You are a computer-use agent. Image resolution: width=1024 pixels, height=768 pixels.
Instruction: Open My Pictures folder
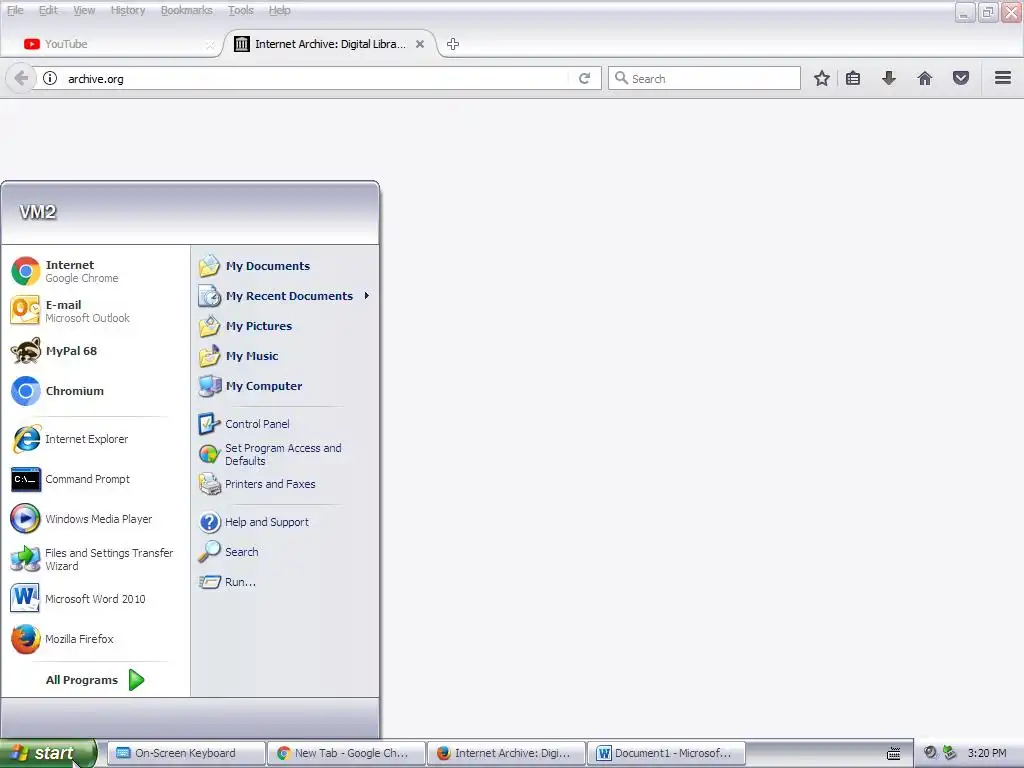pyautogui.click(x=285, y=326)
